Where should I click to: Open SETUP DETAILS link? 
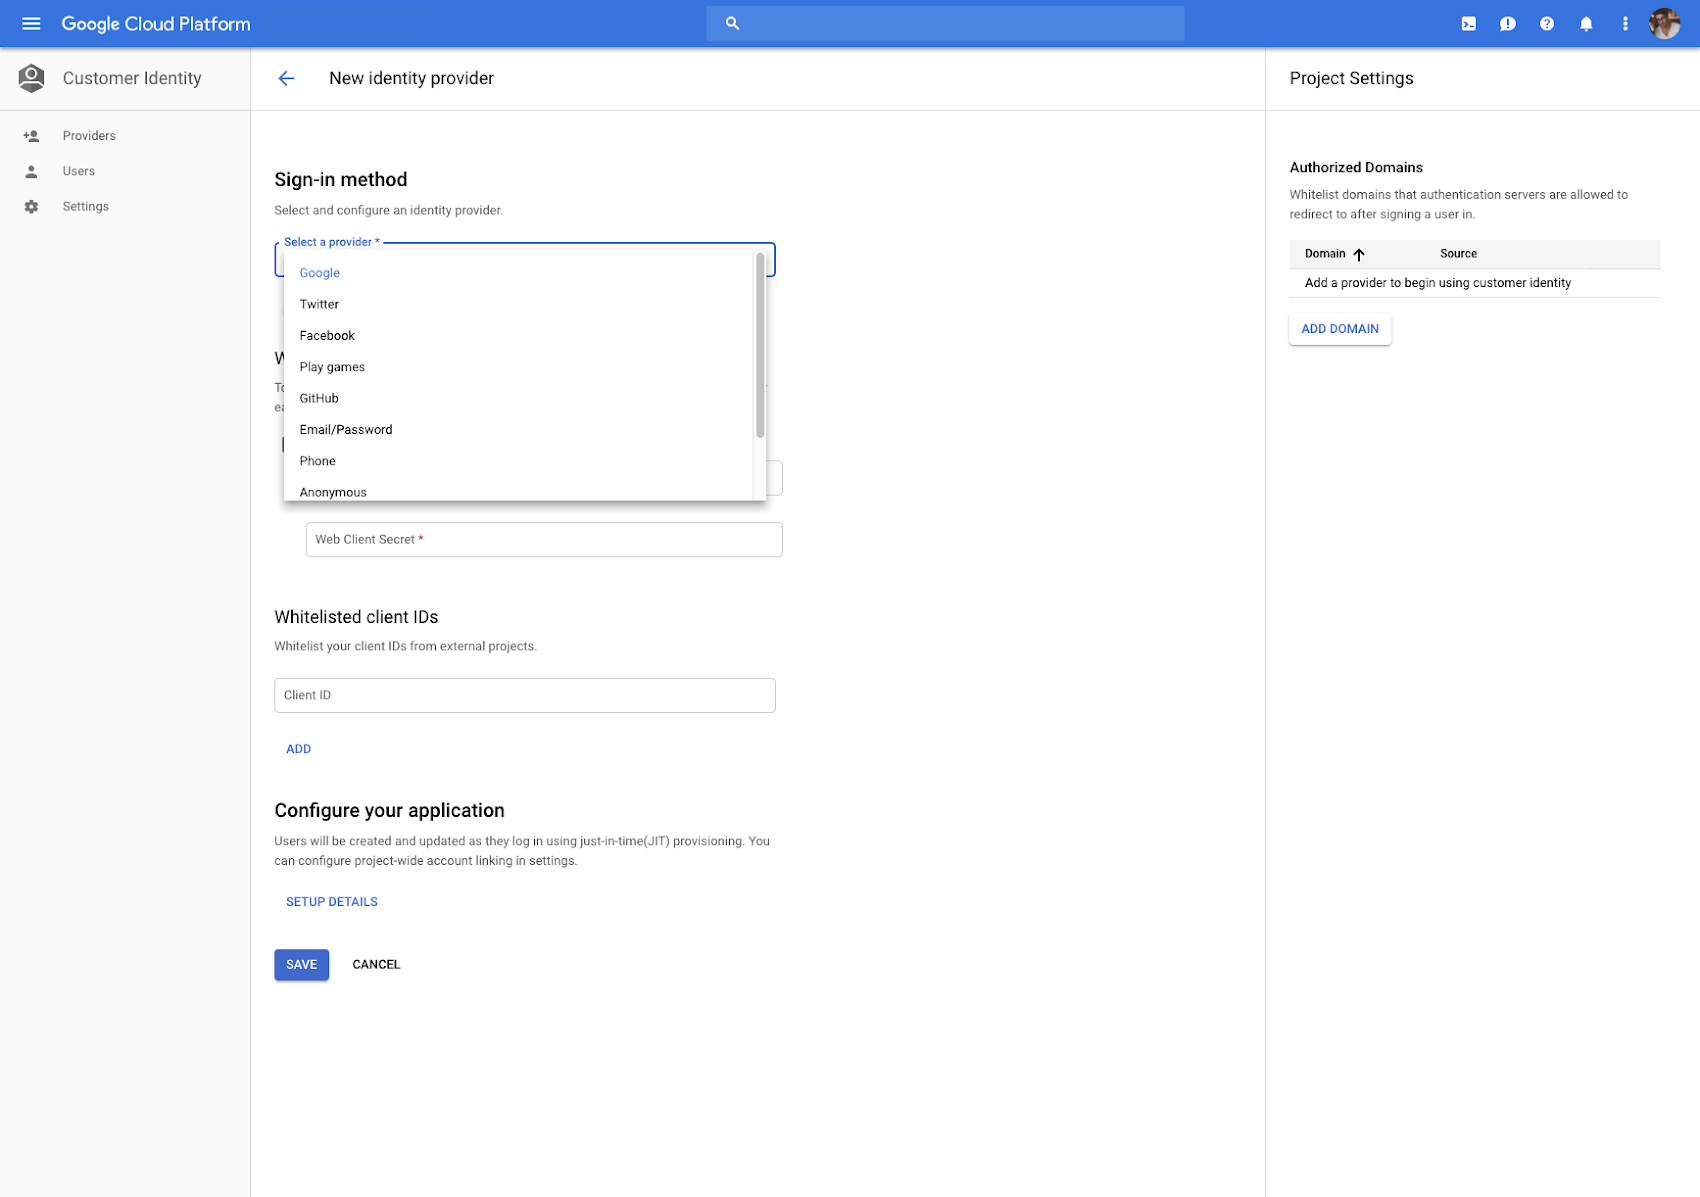tap(332, 902)
